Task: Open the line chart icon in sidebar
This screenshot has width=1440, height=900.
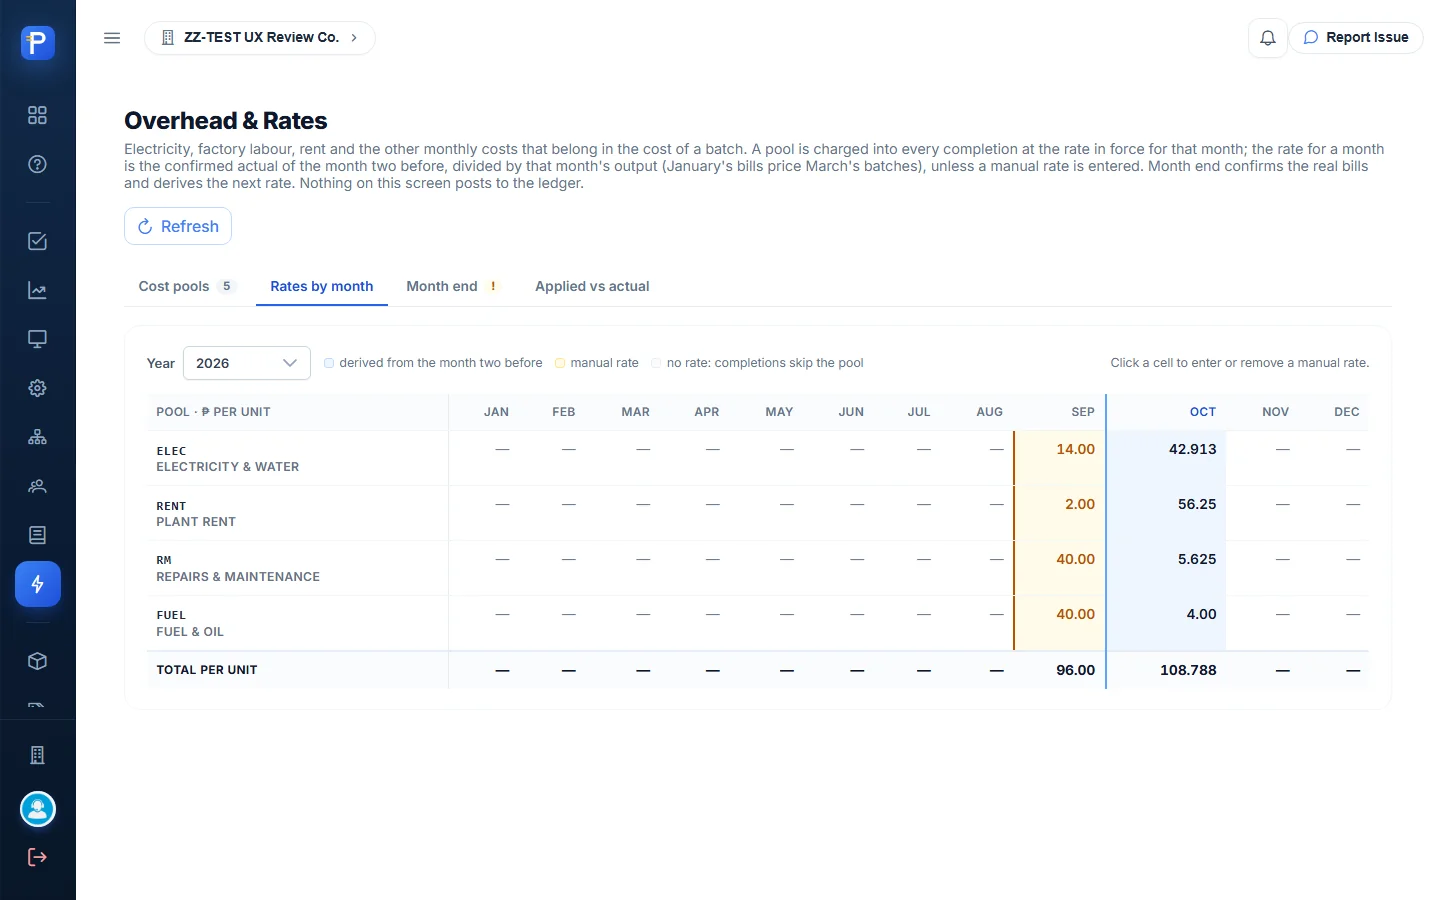Action: (37, 291)
